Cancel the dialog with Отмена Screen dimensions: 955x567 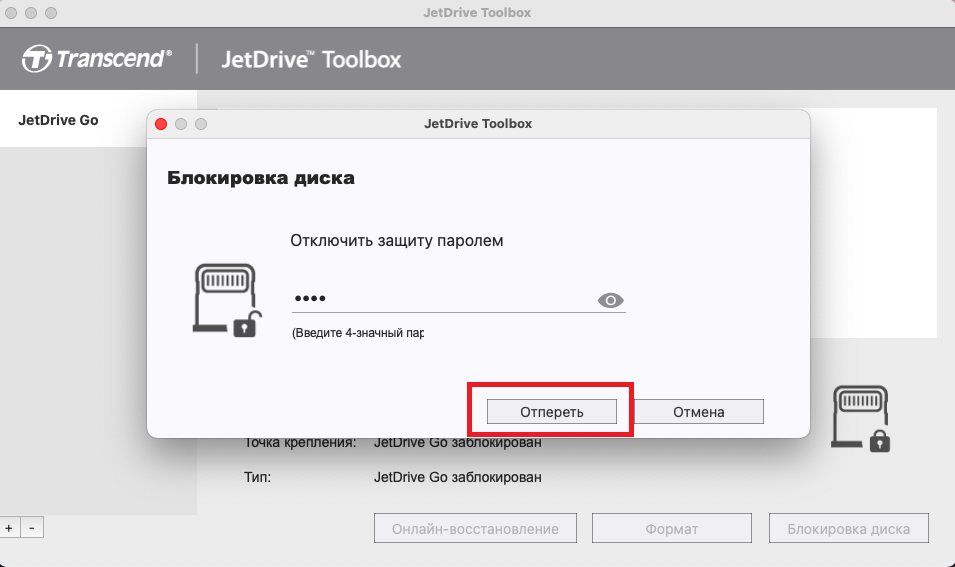tap(699, 412)
